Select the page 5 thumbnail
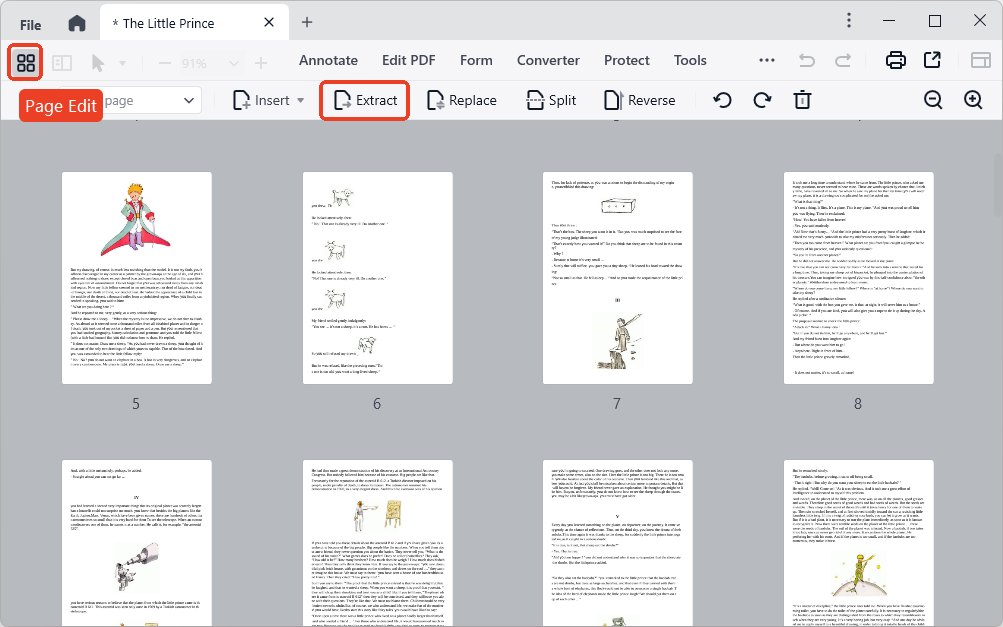Screen dimensions: 1003x627 [136, 278]
